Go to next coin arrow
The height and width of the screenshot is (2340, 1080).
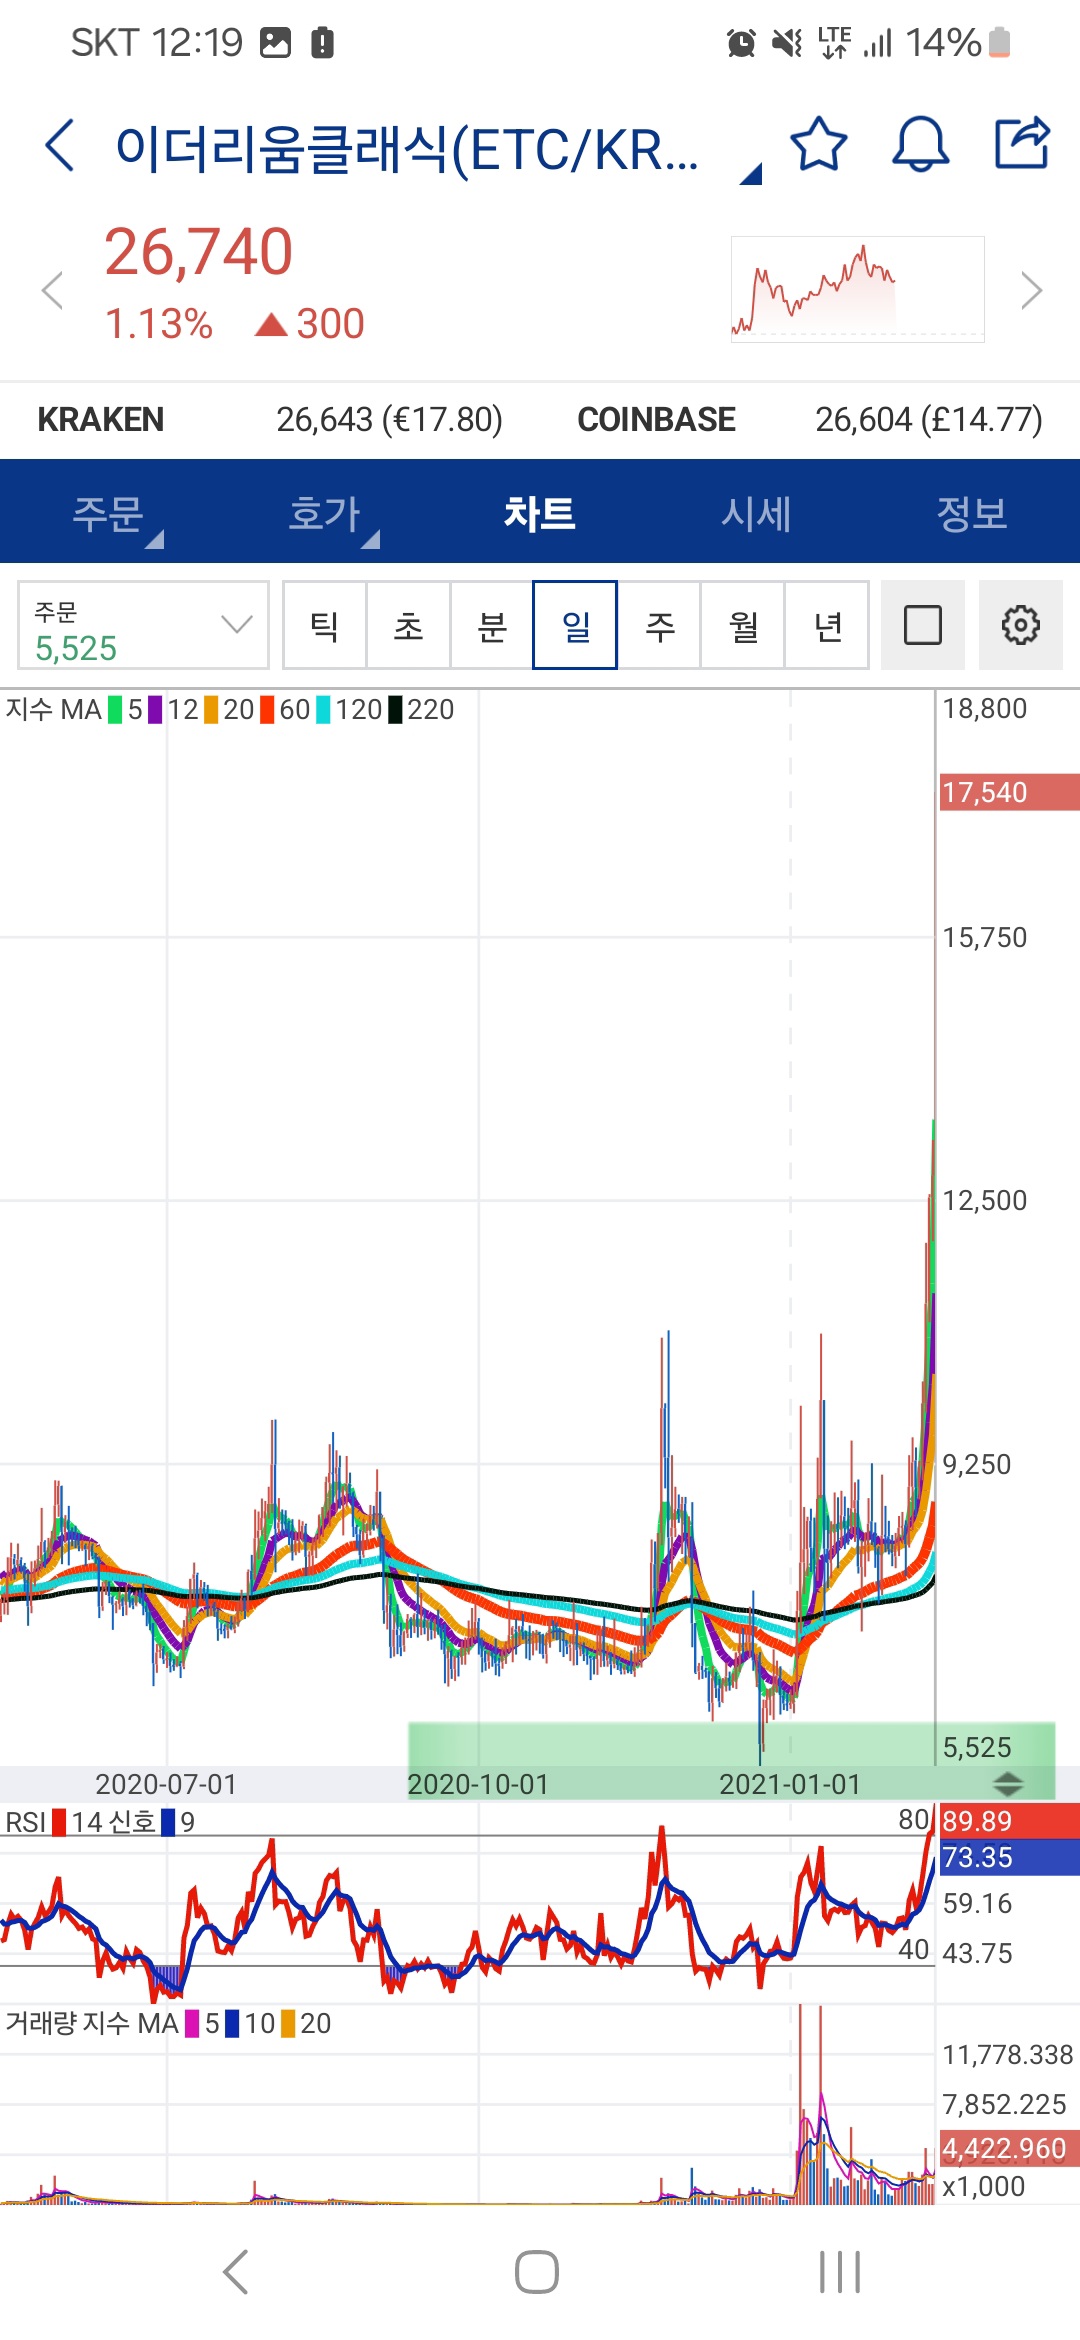(1031, 291)
